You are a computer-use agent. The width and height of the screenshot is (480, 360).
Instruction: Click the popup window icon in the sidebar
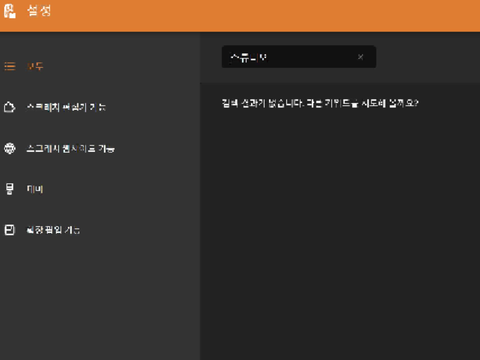click(10, 230)
